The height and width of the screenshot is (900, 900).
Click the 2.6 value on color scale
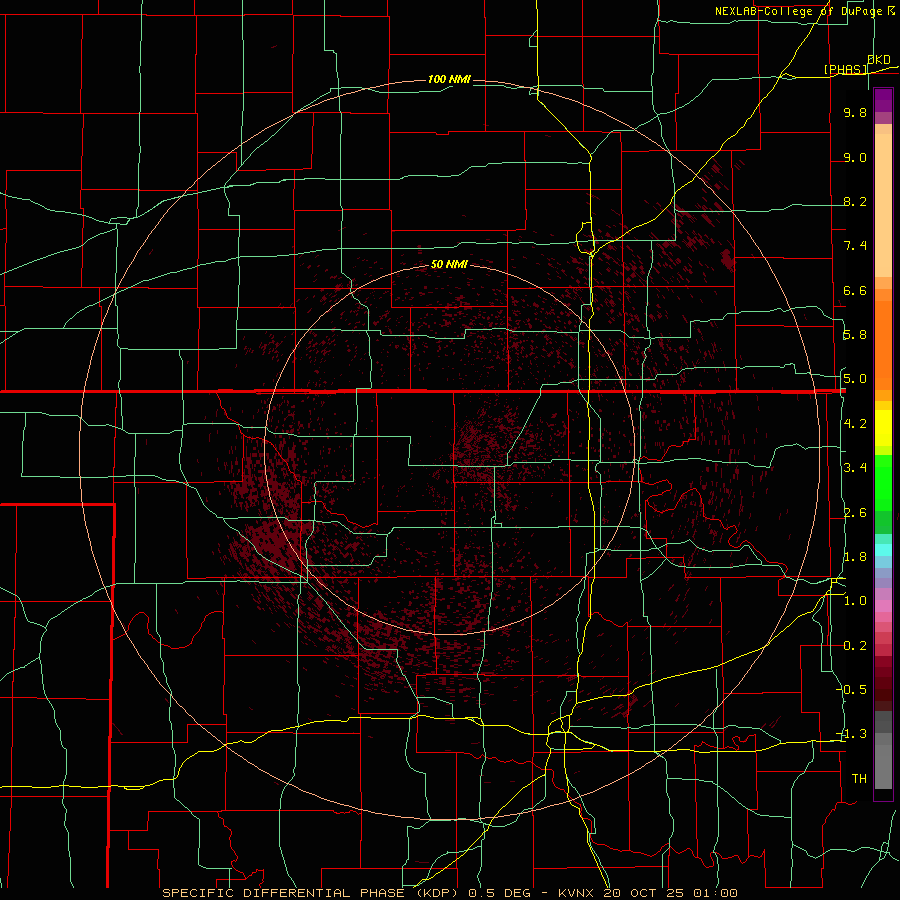click(855, 513)
